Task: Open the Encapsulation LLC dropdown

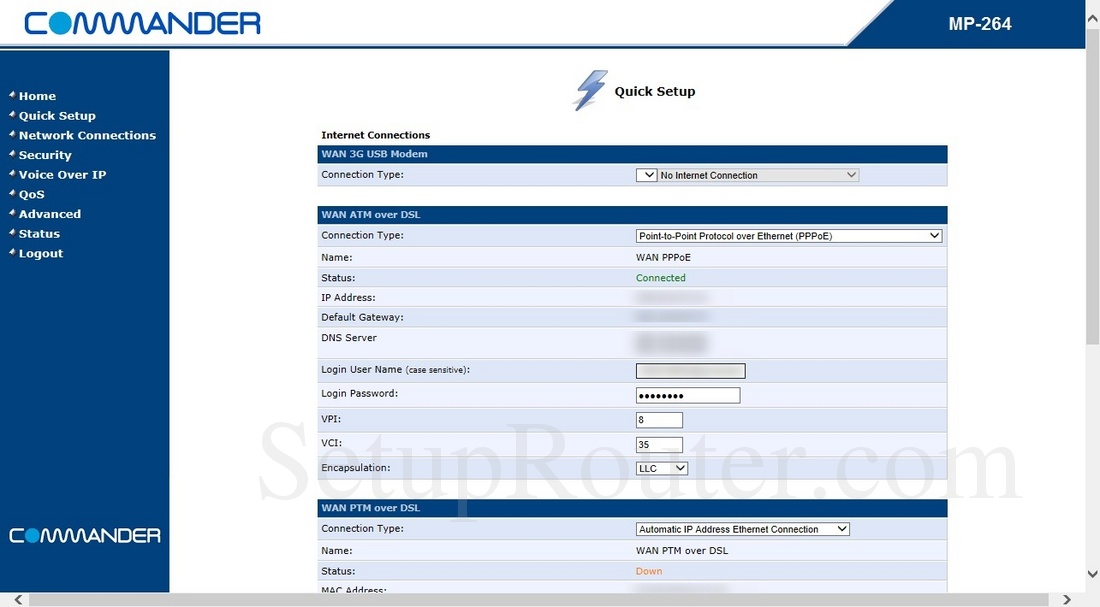Action: pyautogui.click(x=661, y=467)
